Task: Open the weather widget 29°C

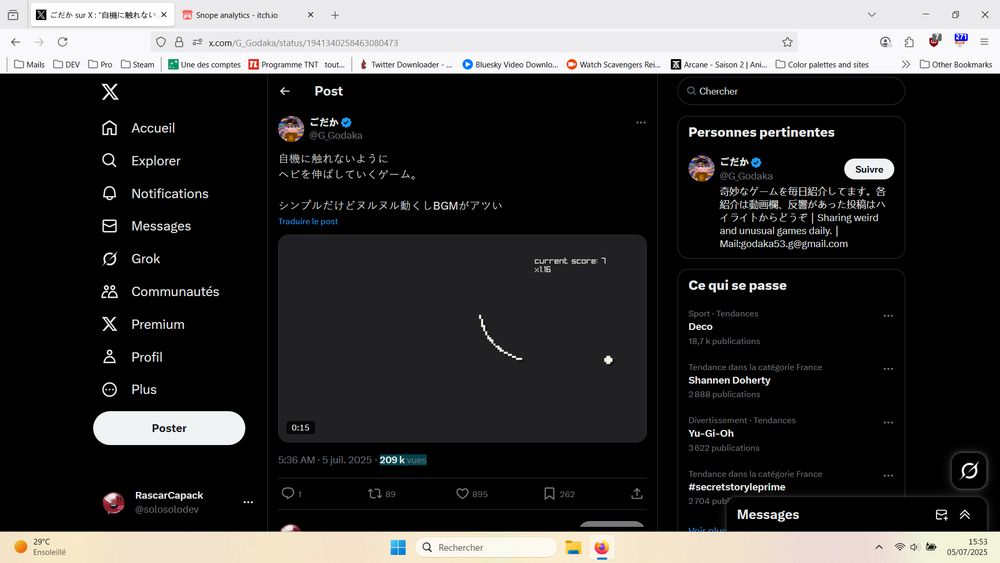Action: pyautogui.click(x=41, y=547)
